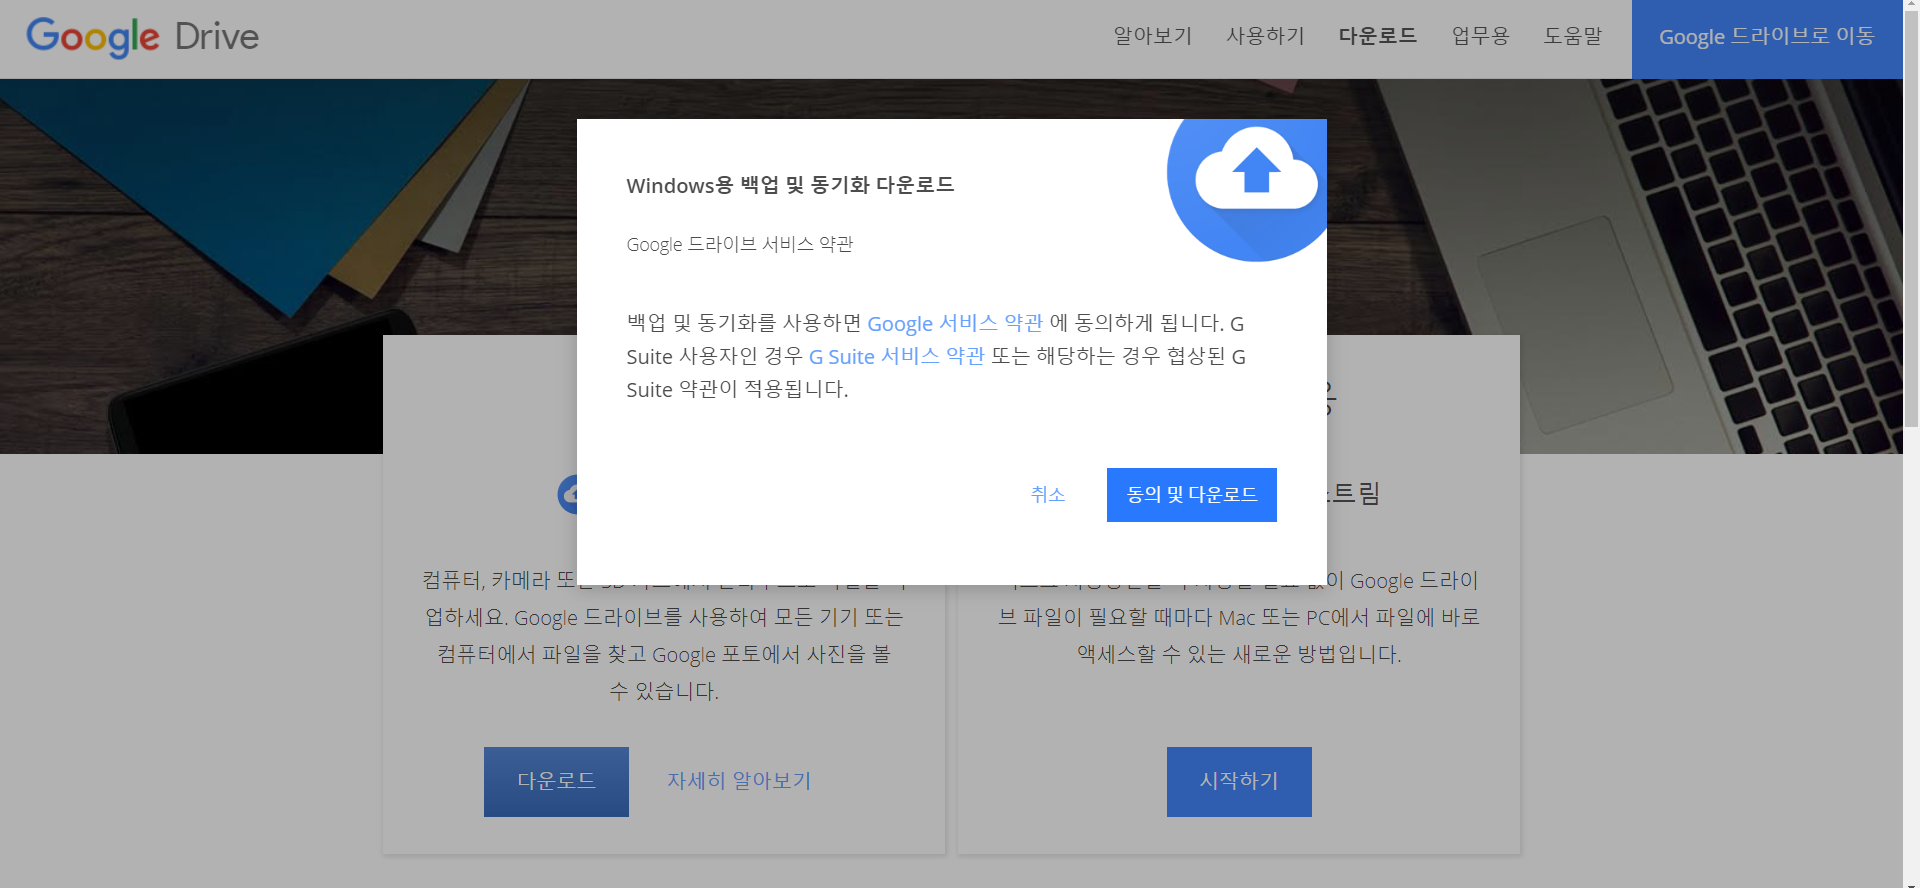Open the 알아보기 menu item
This screenshot has width=1920, height=888.
pos(1153,36)
